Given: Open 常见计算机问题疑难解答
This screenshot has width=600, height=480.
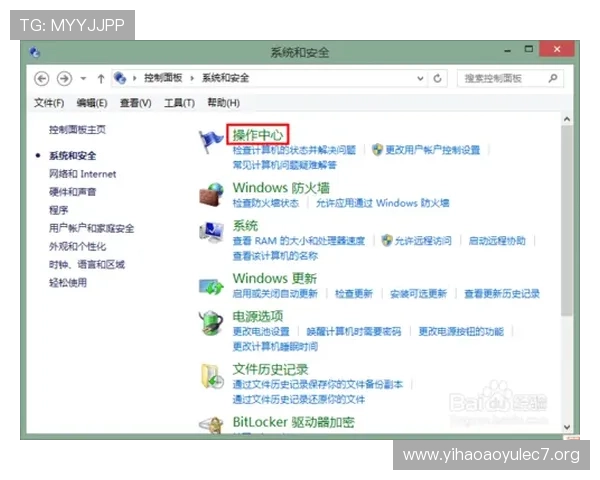Looking at the screenshot, I should click(x=285, y=165).
